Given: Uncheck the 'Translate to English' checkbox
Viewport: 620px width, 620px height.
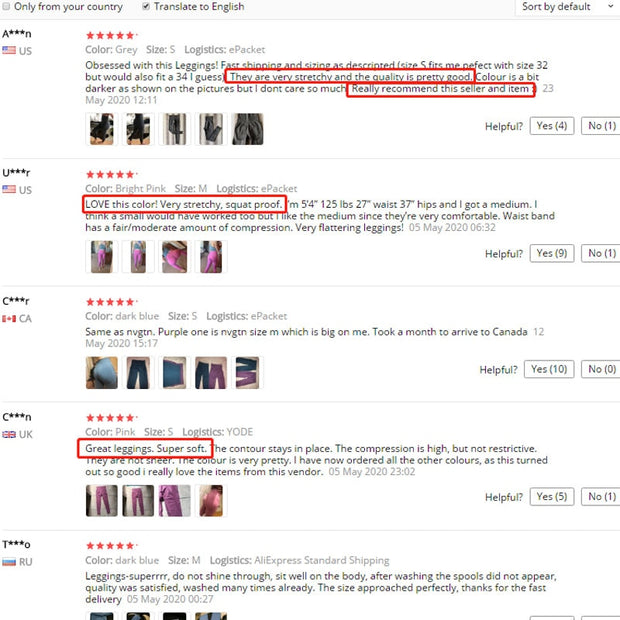Looking at the screenshot, I should tap(146, 6).
